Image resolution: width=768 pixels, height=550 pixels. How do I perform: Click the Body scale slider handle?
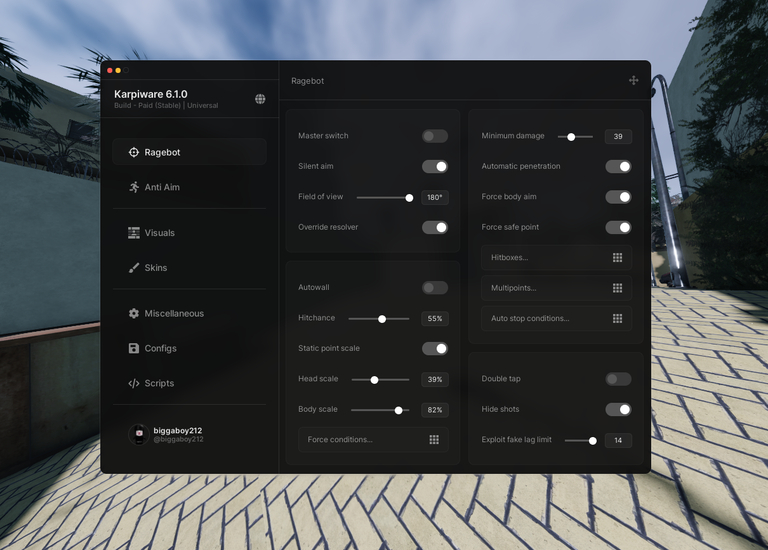tap(399, 410)
